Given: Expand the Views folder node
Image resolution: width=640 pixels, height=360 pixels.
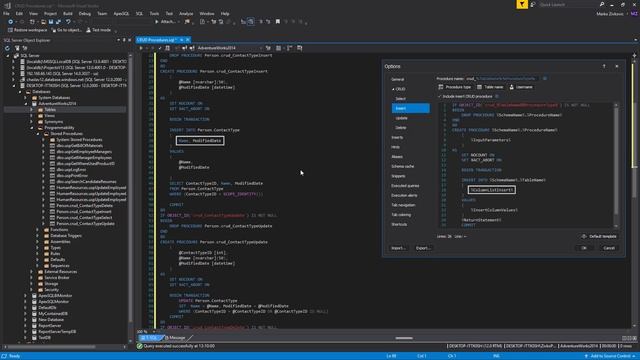Looking at the screenshot, I should (x=31, y=116).
